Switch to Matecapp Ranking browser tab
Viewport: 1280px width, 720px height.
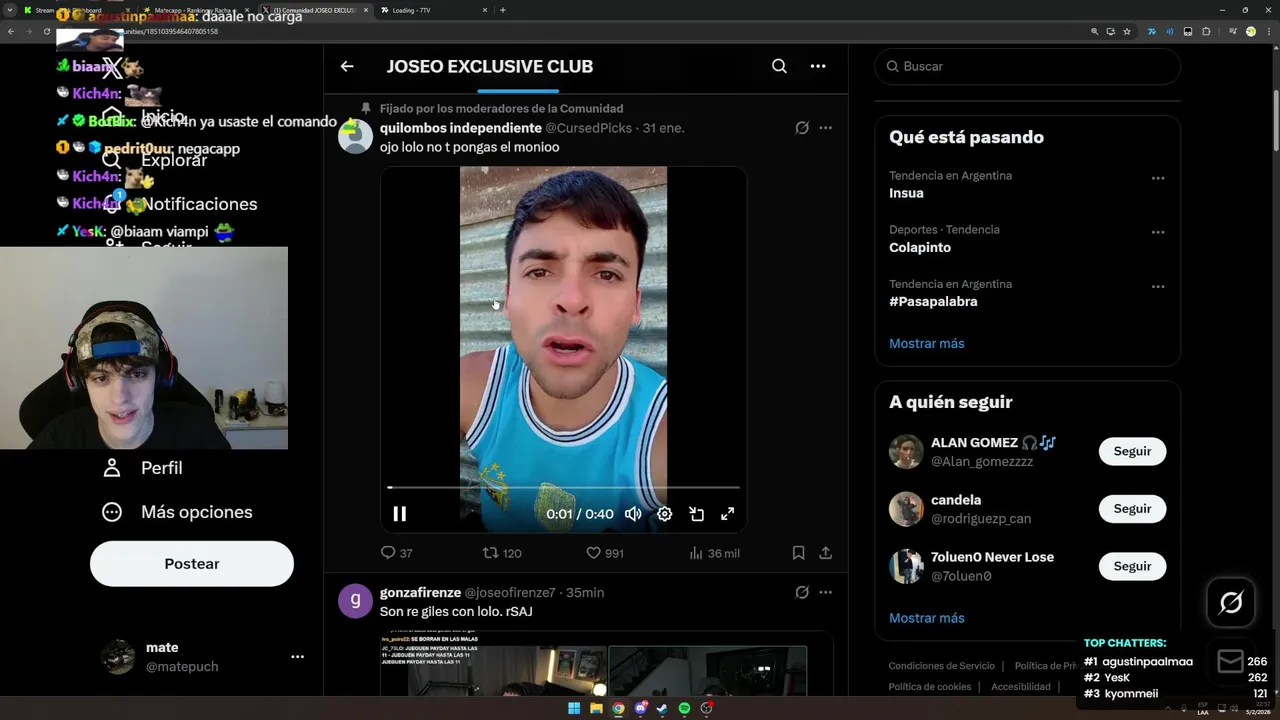tap(195, 10)
